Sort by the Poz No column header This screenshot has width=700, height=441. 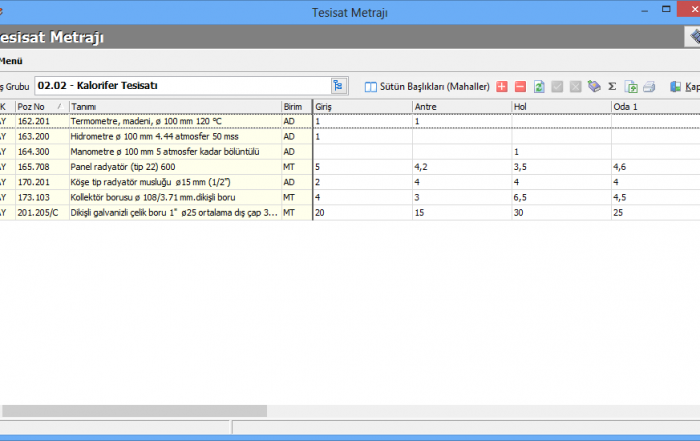point(40,106)
